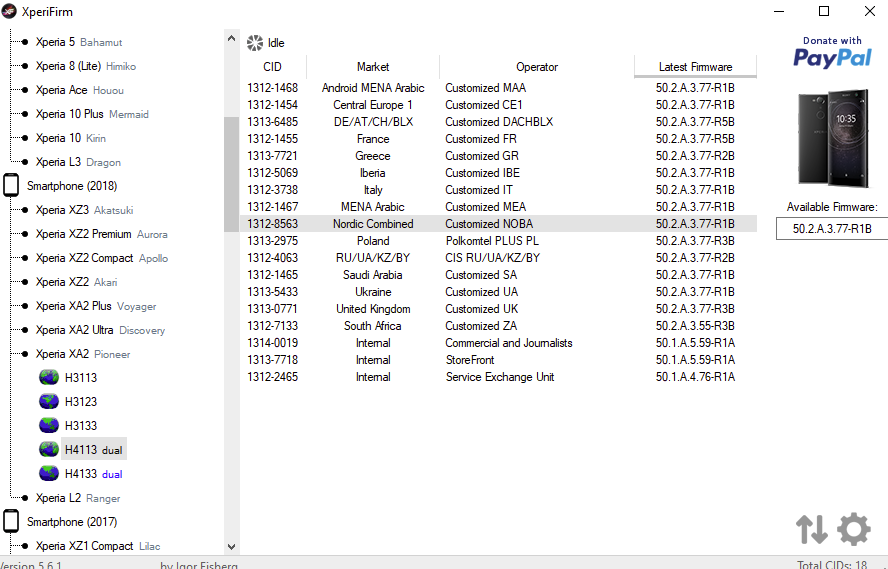Select Xperia XZ1 Compact Lilac

click(x=97, y=546)
